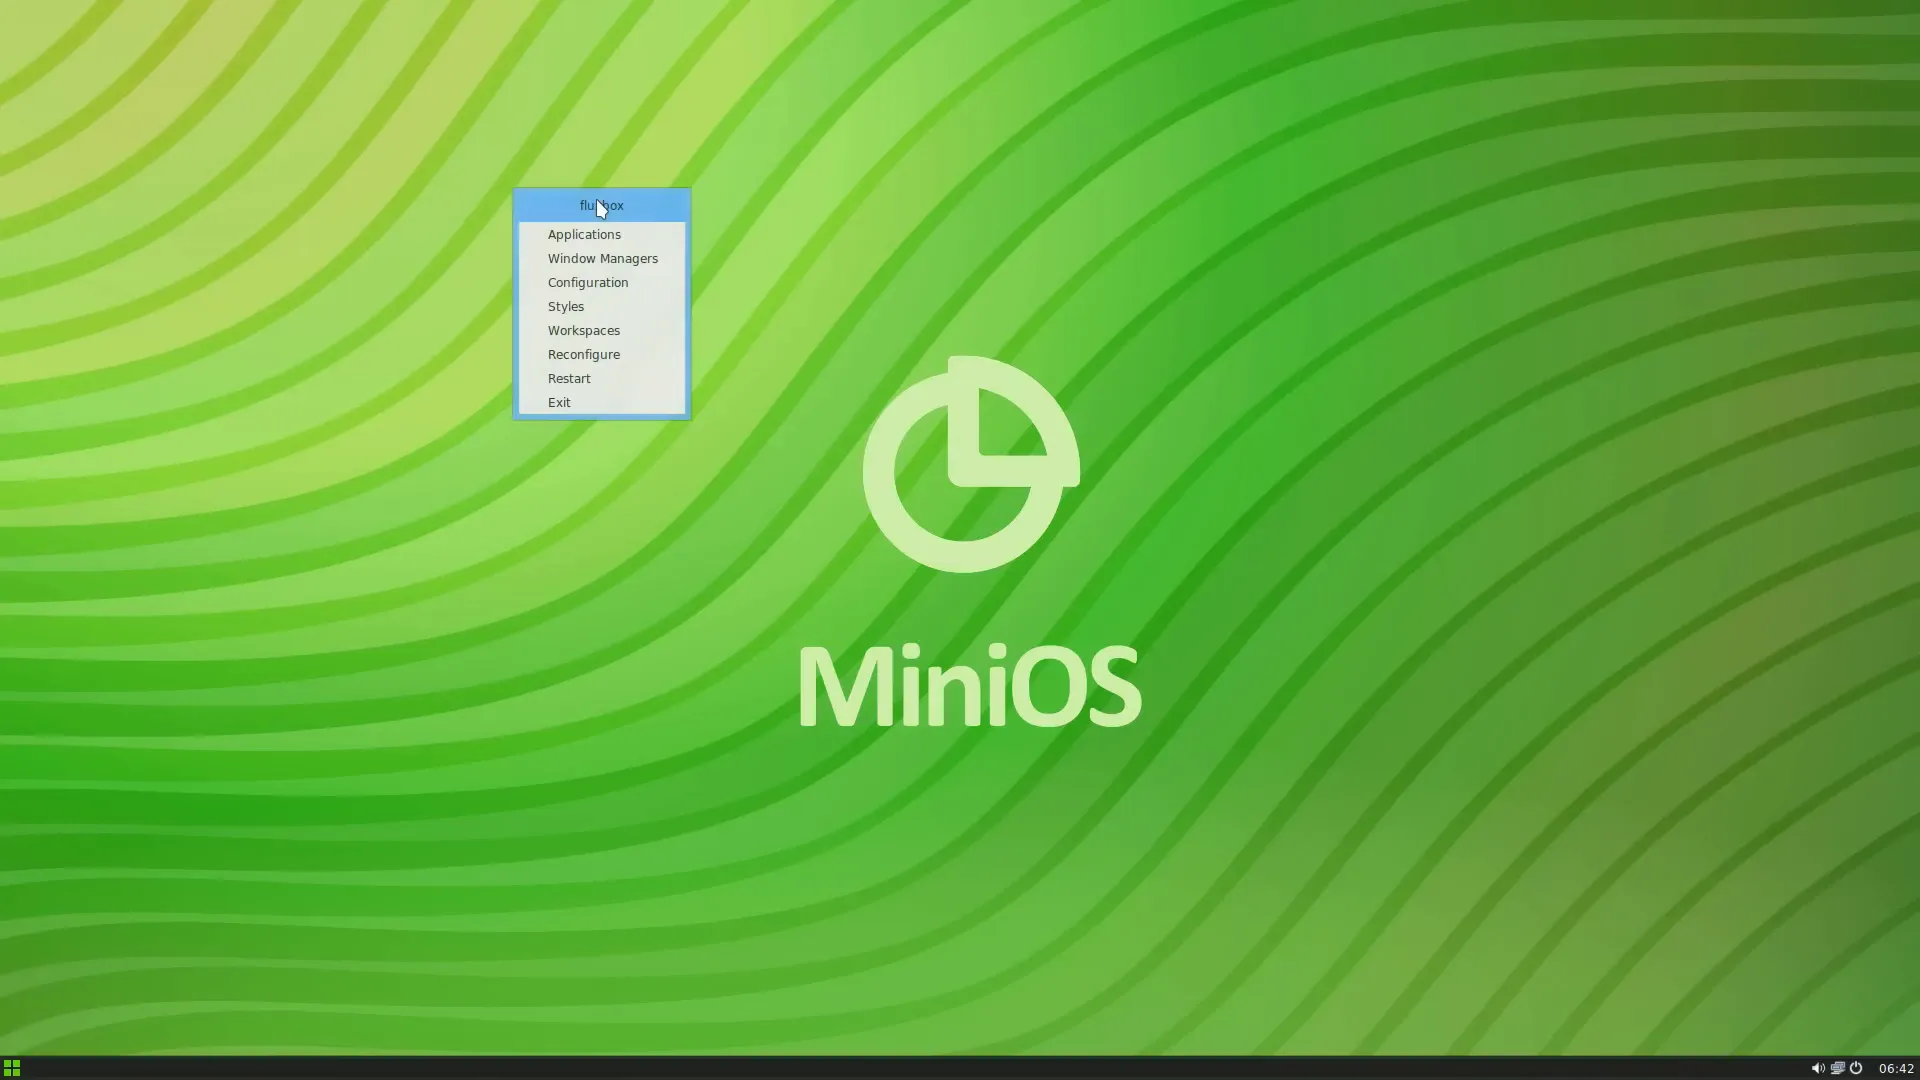Choose Restart from the fluxbox menu

[x=601, y=378]
